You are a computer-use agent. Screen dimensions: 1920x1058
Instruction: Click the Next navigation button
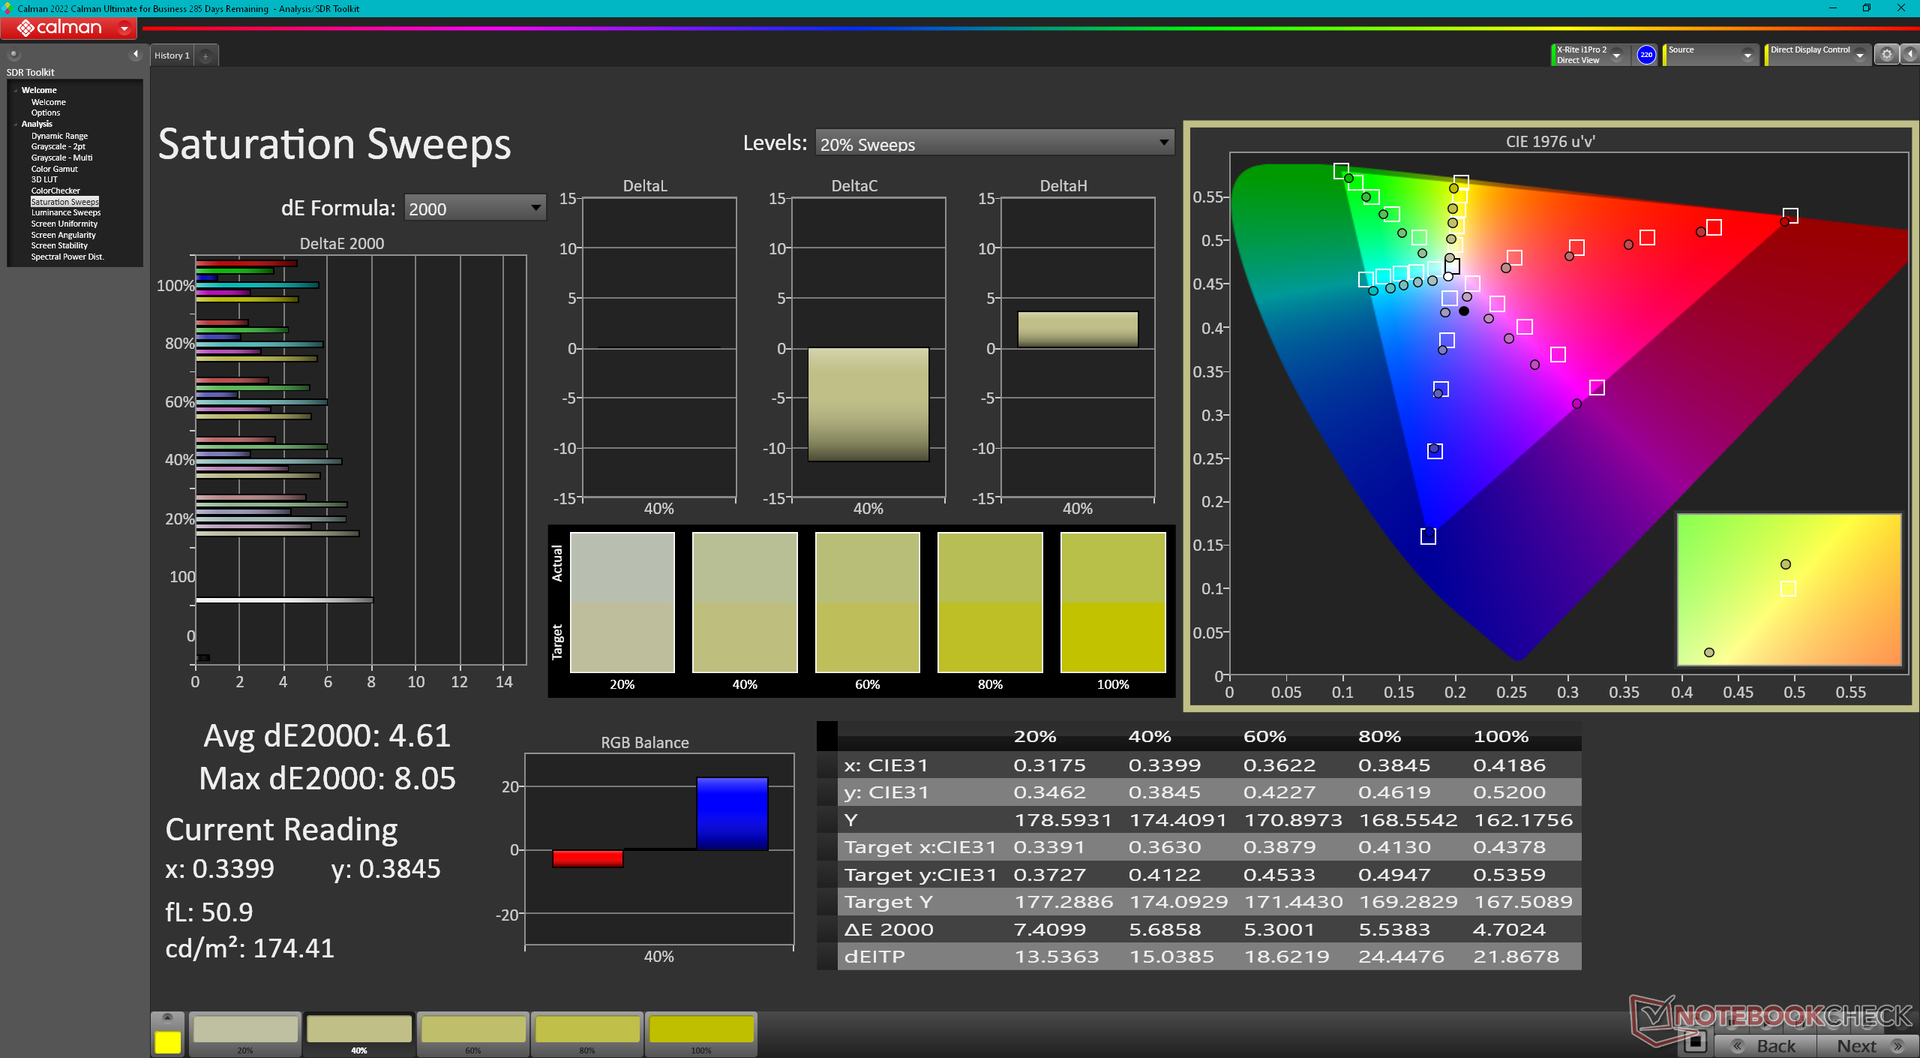[x=1867, y=1046]
